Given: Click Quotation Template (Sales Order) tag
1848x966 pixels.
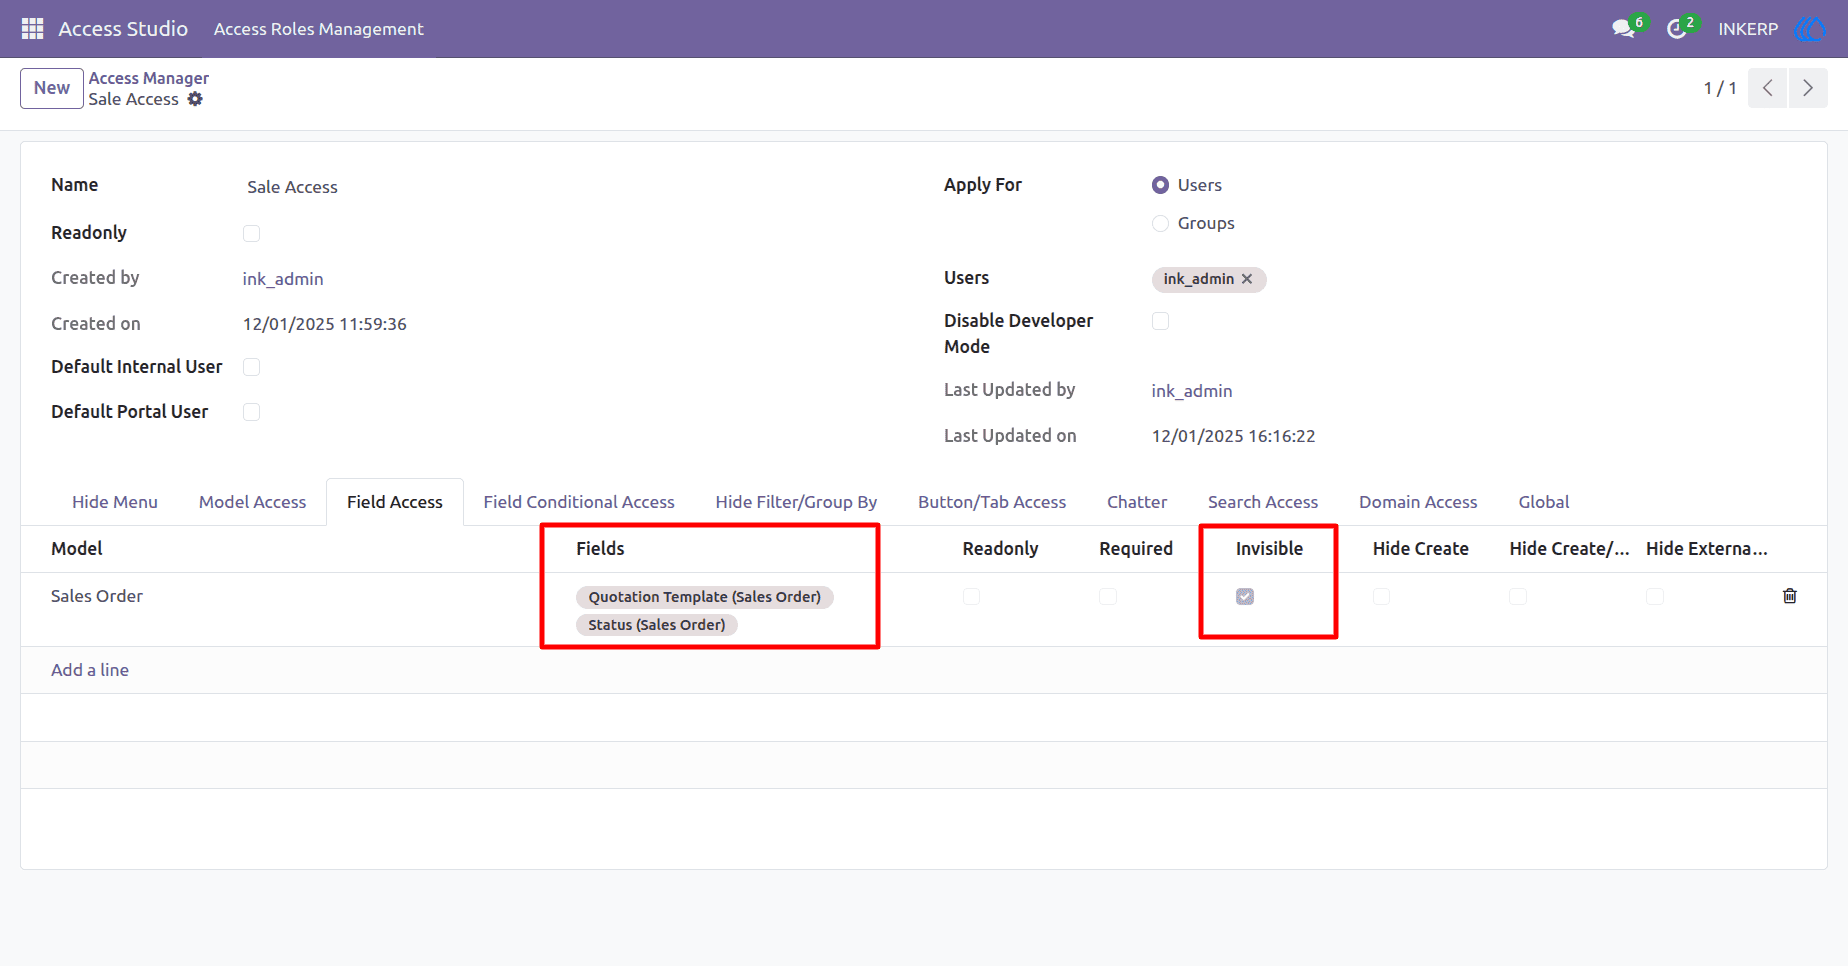Looking at the screenshot, I should [x=705, y=597].
